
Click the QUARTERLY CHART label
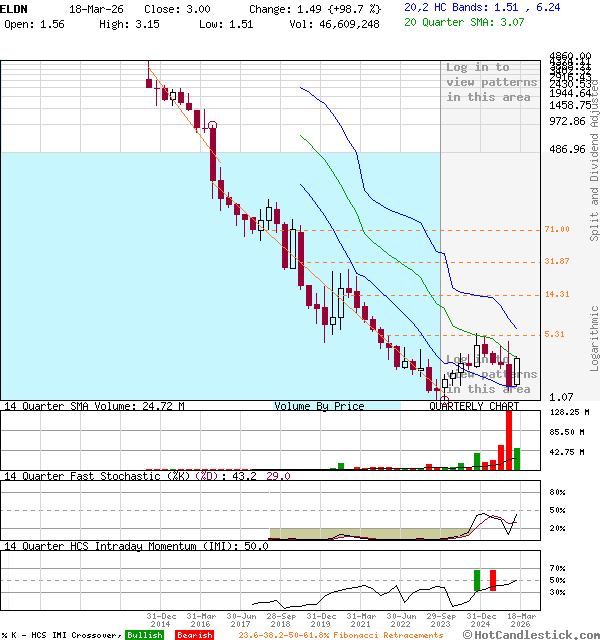tap(474, 407)
